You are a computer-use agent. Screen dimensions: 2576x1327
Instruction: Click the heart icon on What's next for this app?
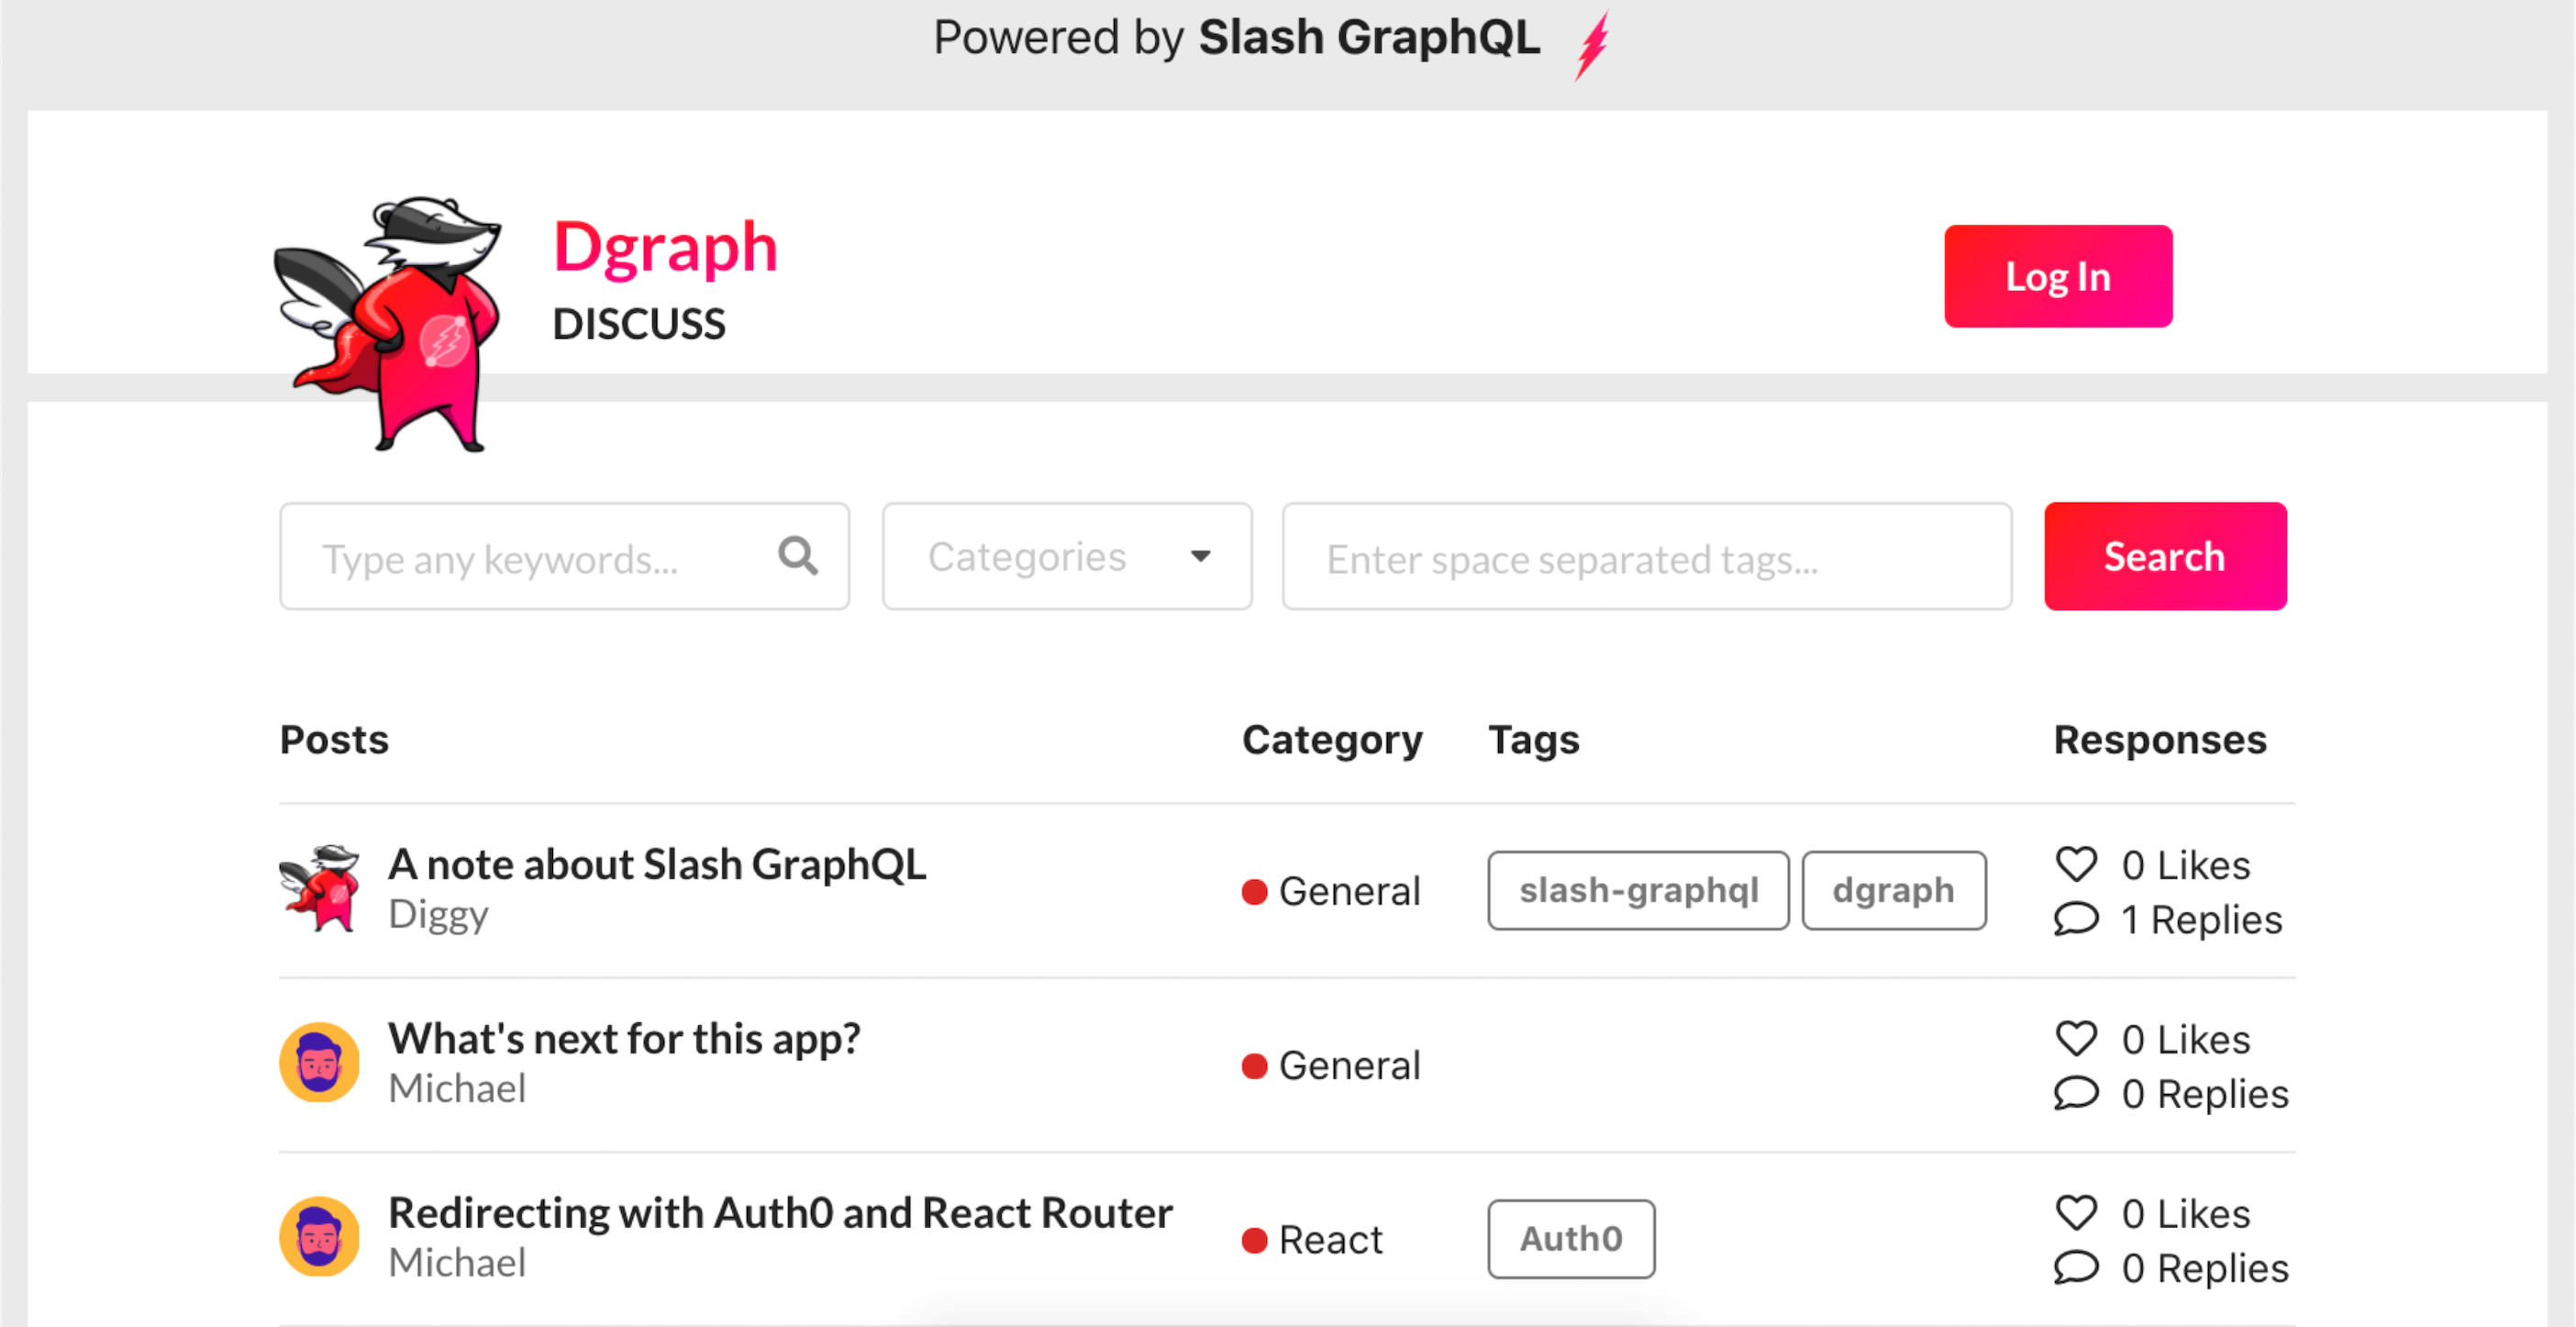[x=2077, y=1038]
